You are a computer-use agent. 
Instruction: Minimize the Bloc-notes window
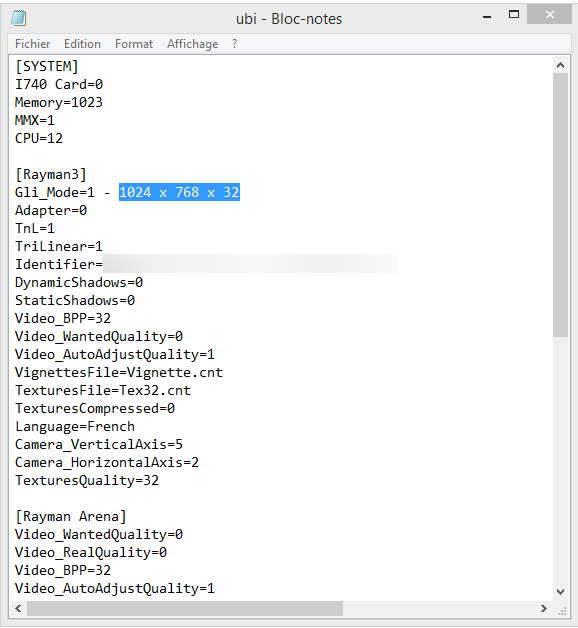coord(487,16)
